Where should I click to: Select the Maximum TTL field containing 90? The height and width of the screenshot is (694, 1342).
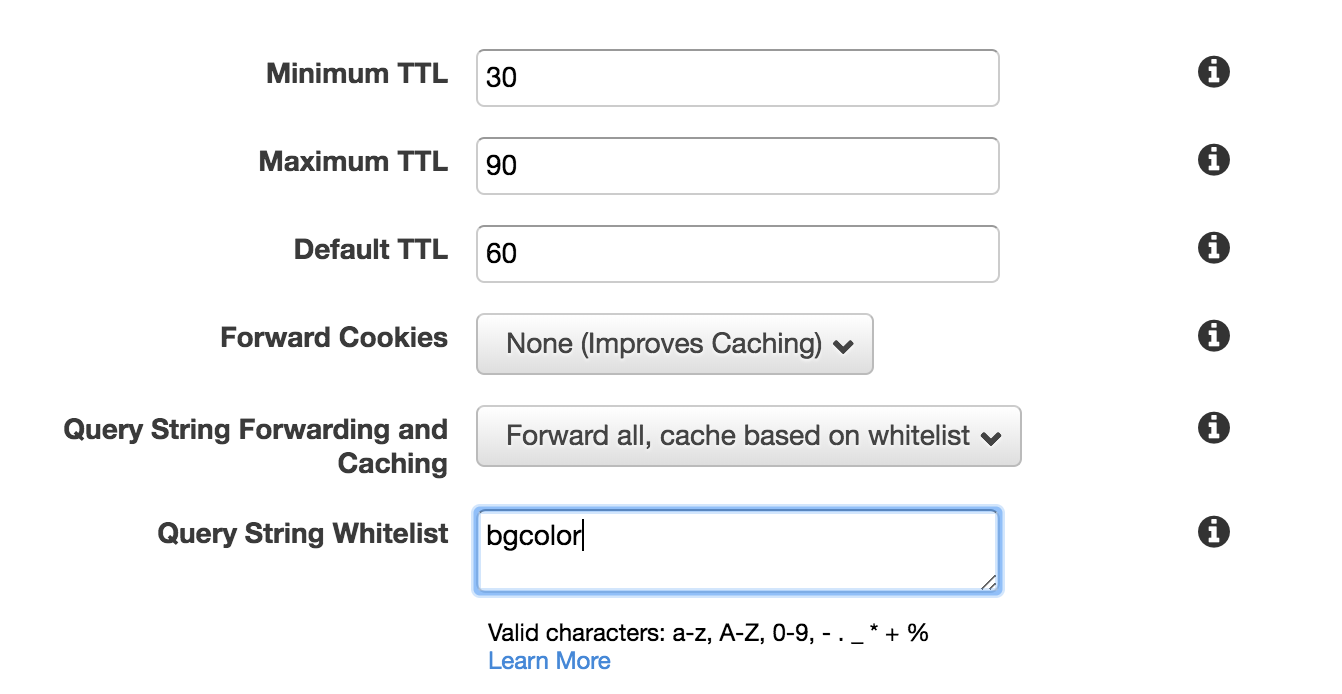click(x=738, y=166)
